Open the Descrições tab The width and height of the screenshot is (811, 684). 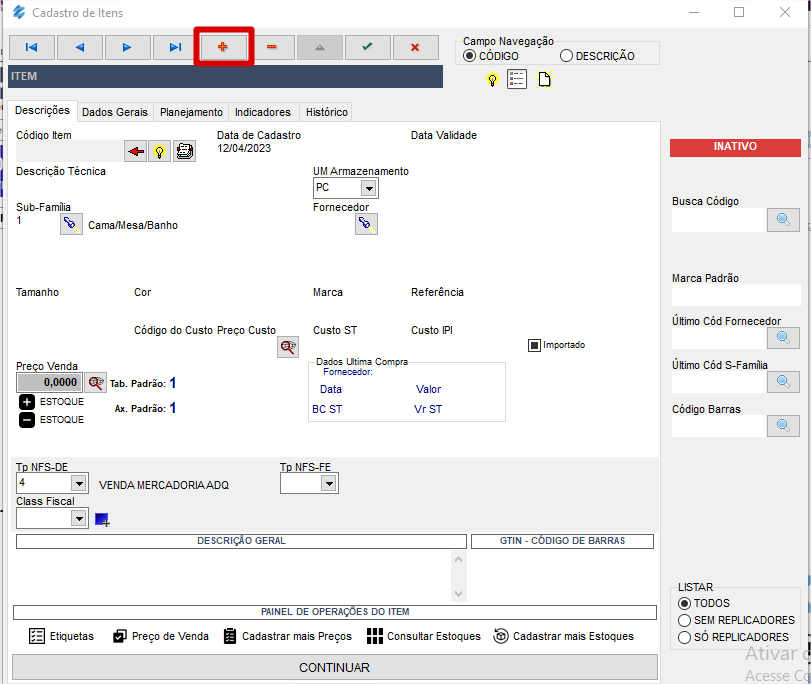(42, 111)
